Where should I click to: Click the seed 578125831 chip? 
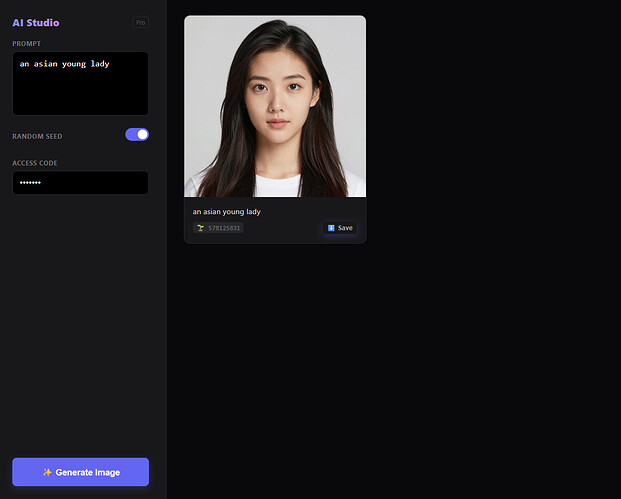218,228
